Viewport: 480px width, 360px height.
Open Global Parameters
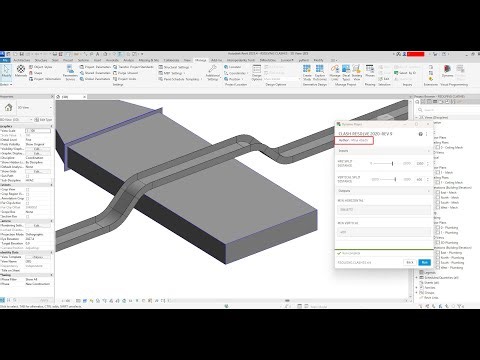(95, 79)
